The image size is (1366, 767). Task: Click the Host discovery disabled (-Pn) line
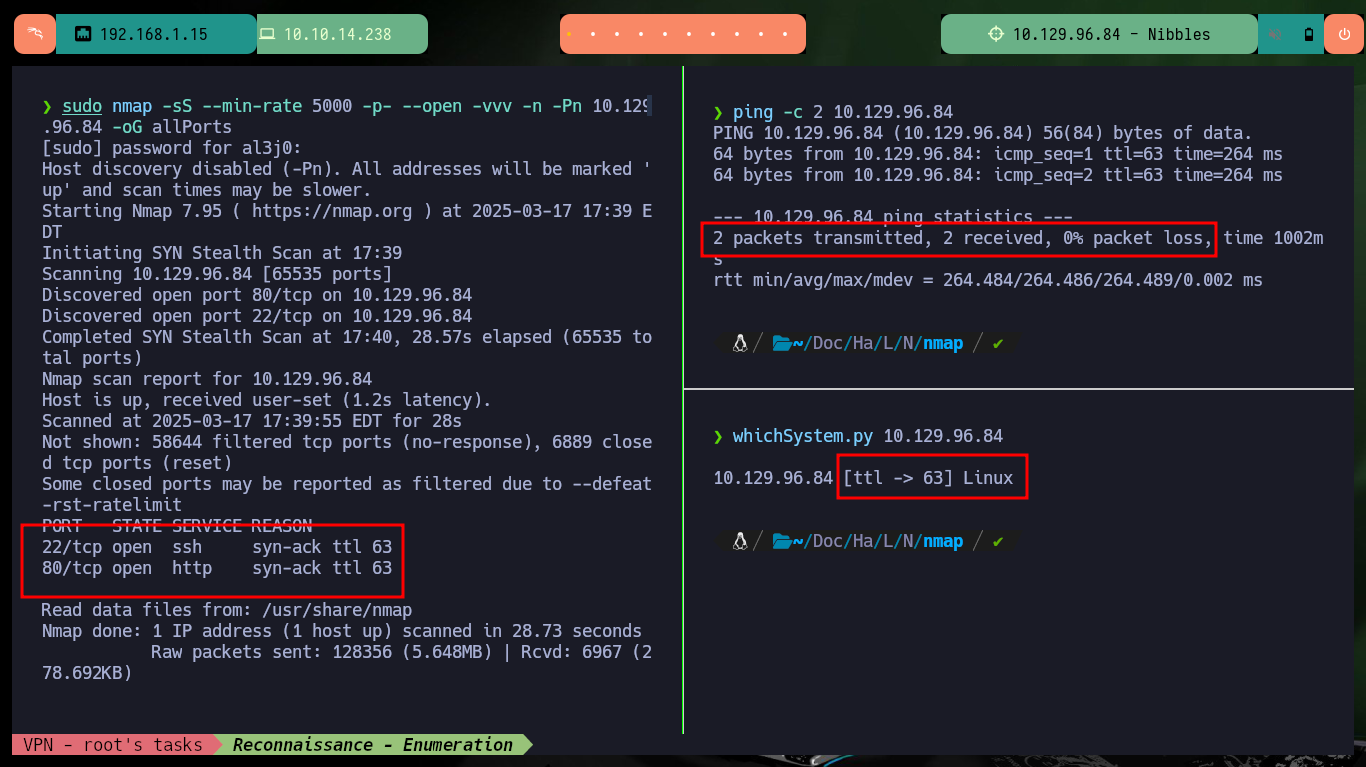[347, 179]
